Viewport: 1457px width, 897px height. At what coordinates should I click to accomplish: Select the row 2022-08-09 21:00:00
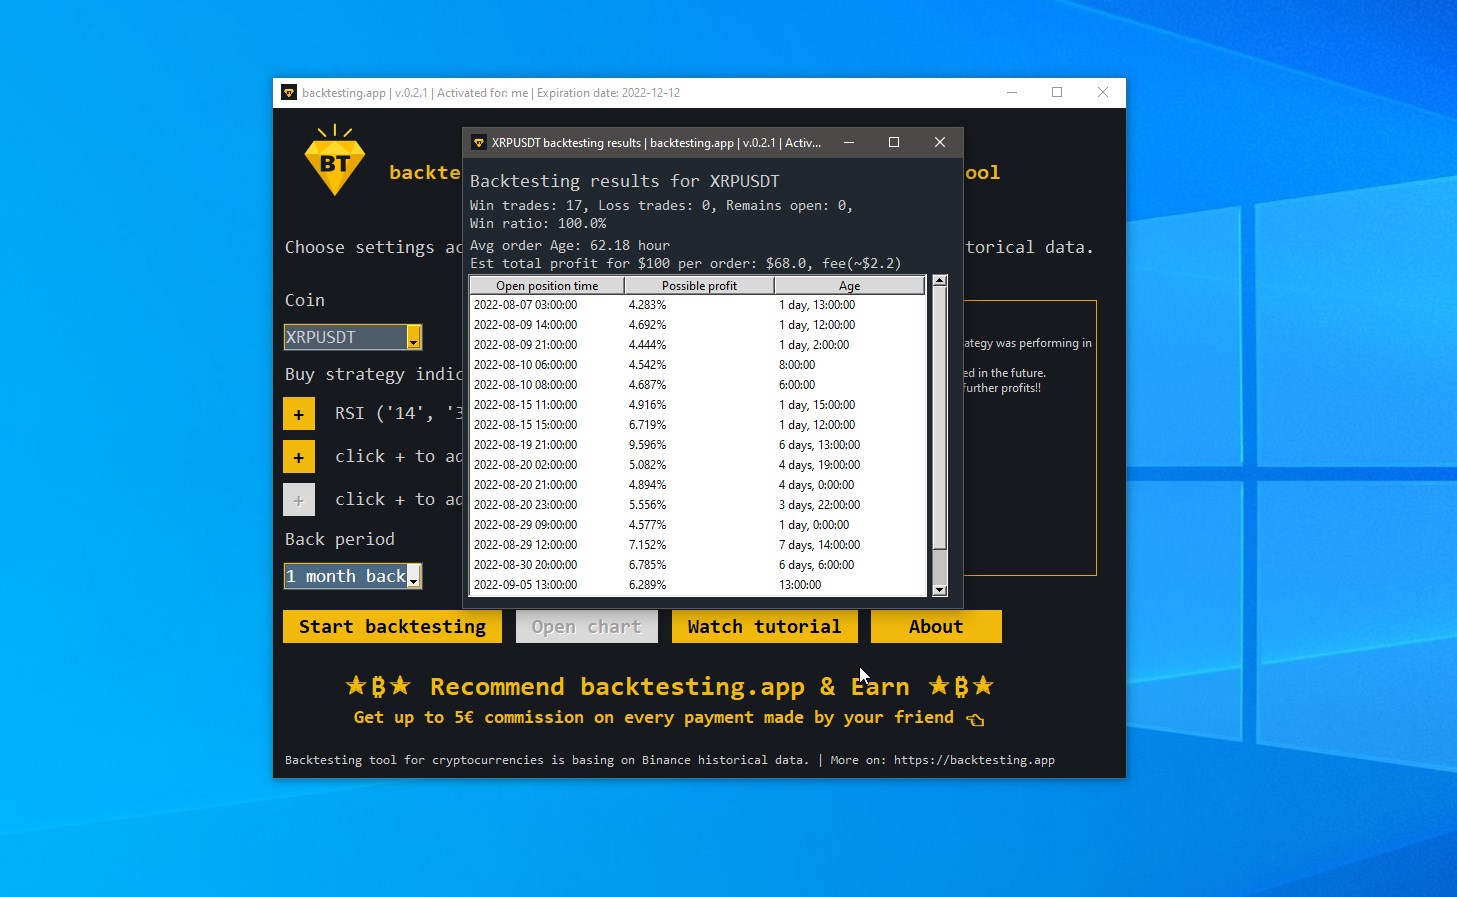(x=698, y=345)
